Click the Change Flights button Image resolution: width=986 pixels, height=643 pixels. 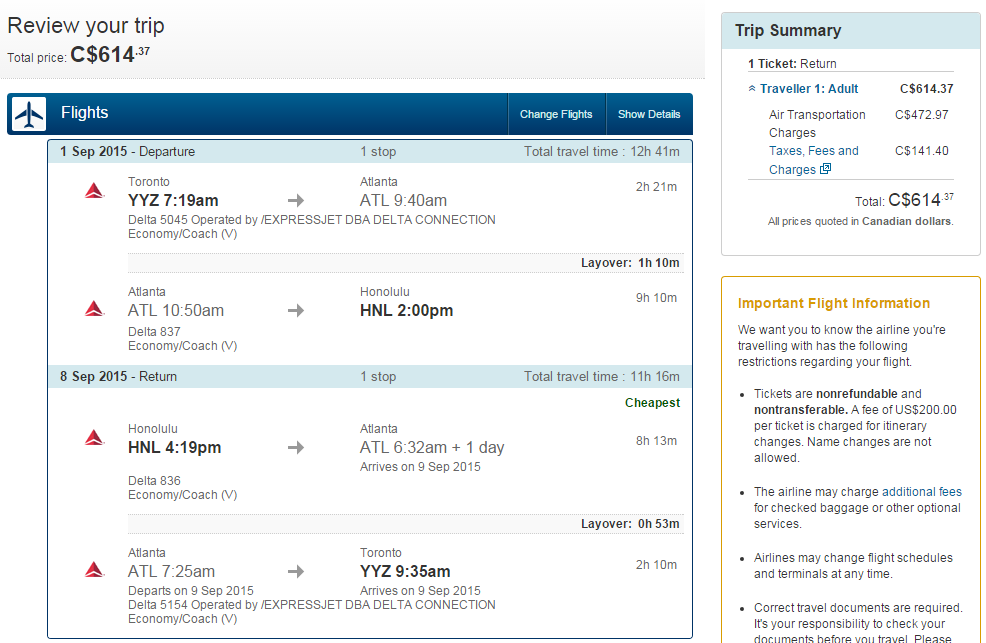(556, 114)
